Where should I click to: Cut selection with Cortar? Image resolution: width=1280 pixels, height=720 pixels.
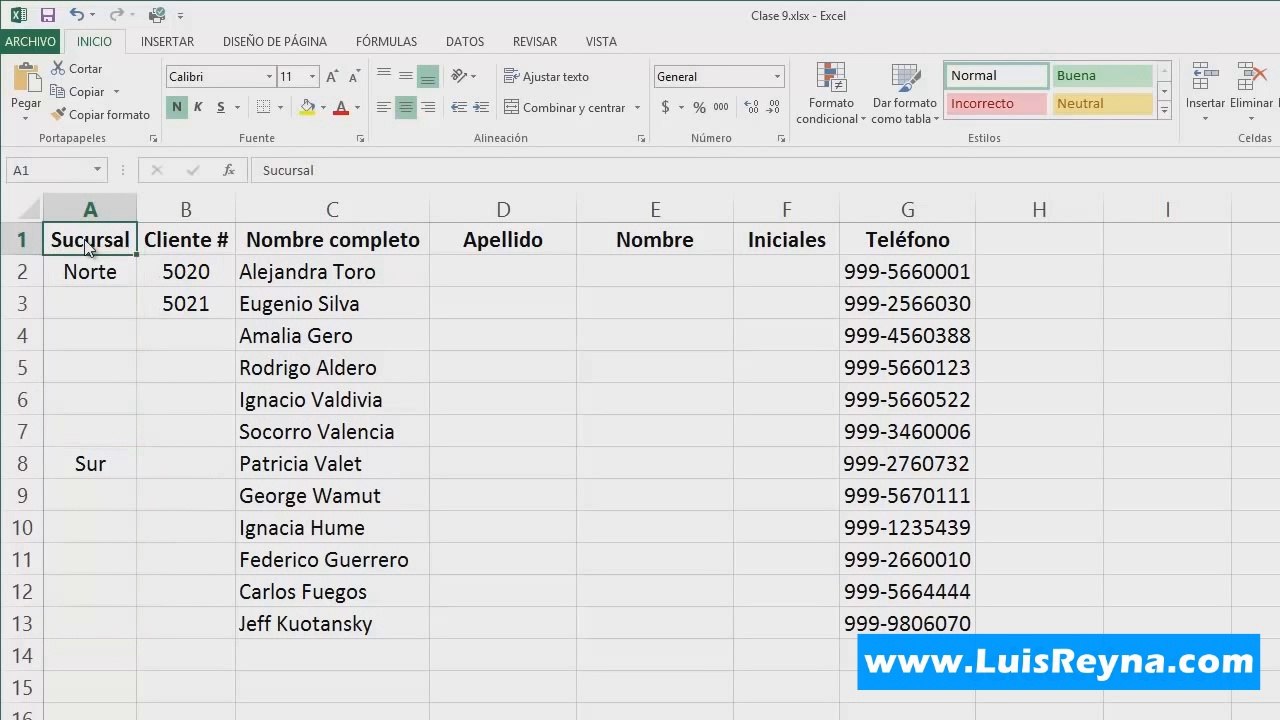pos(76,69)
